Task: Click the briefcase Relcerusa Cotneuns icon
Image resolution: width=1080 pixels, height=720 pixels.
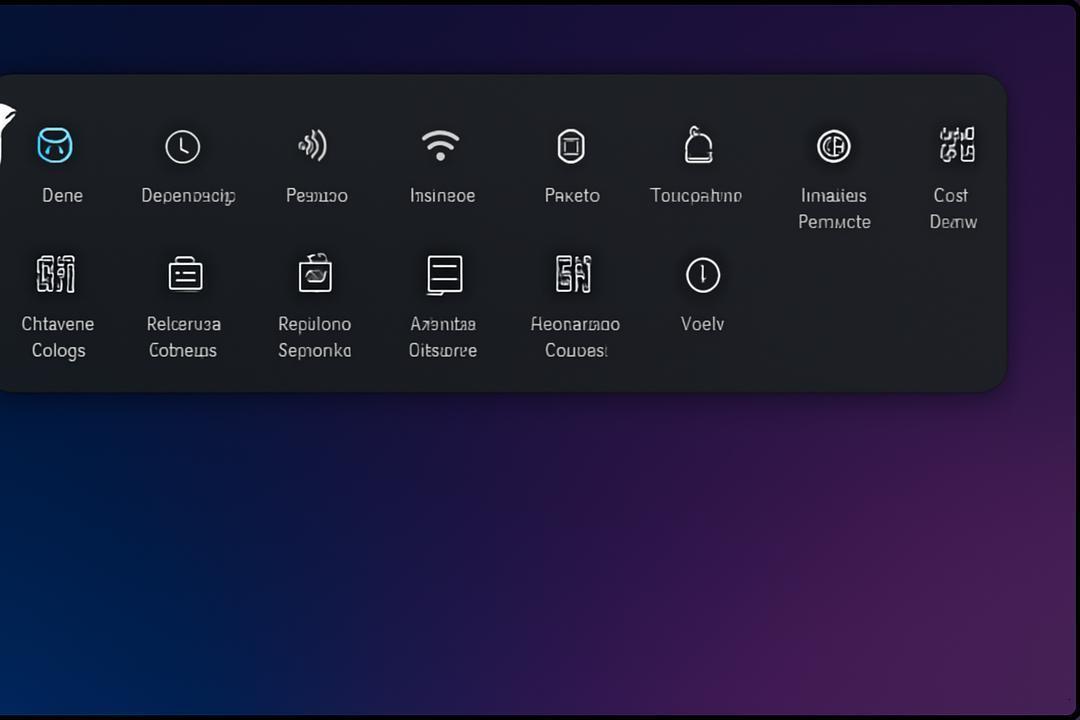Action: [x=185, y=274]
